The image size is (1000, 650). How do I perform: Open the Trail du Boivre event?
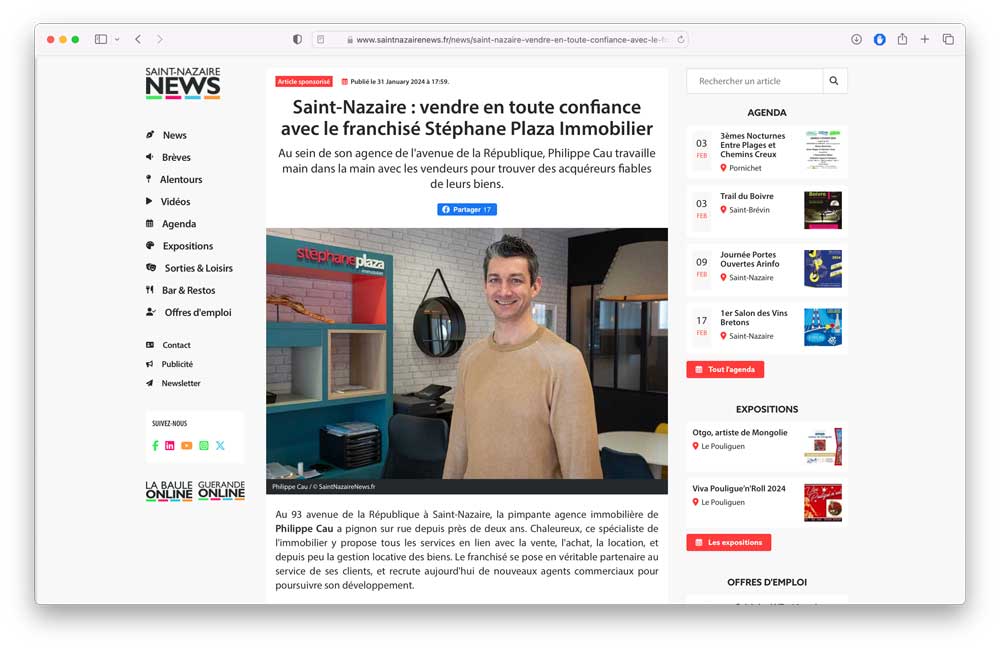tap(747, 196)
